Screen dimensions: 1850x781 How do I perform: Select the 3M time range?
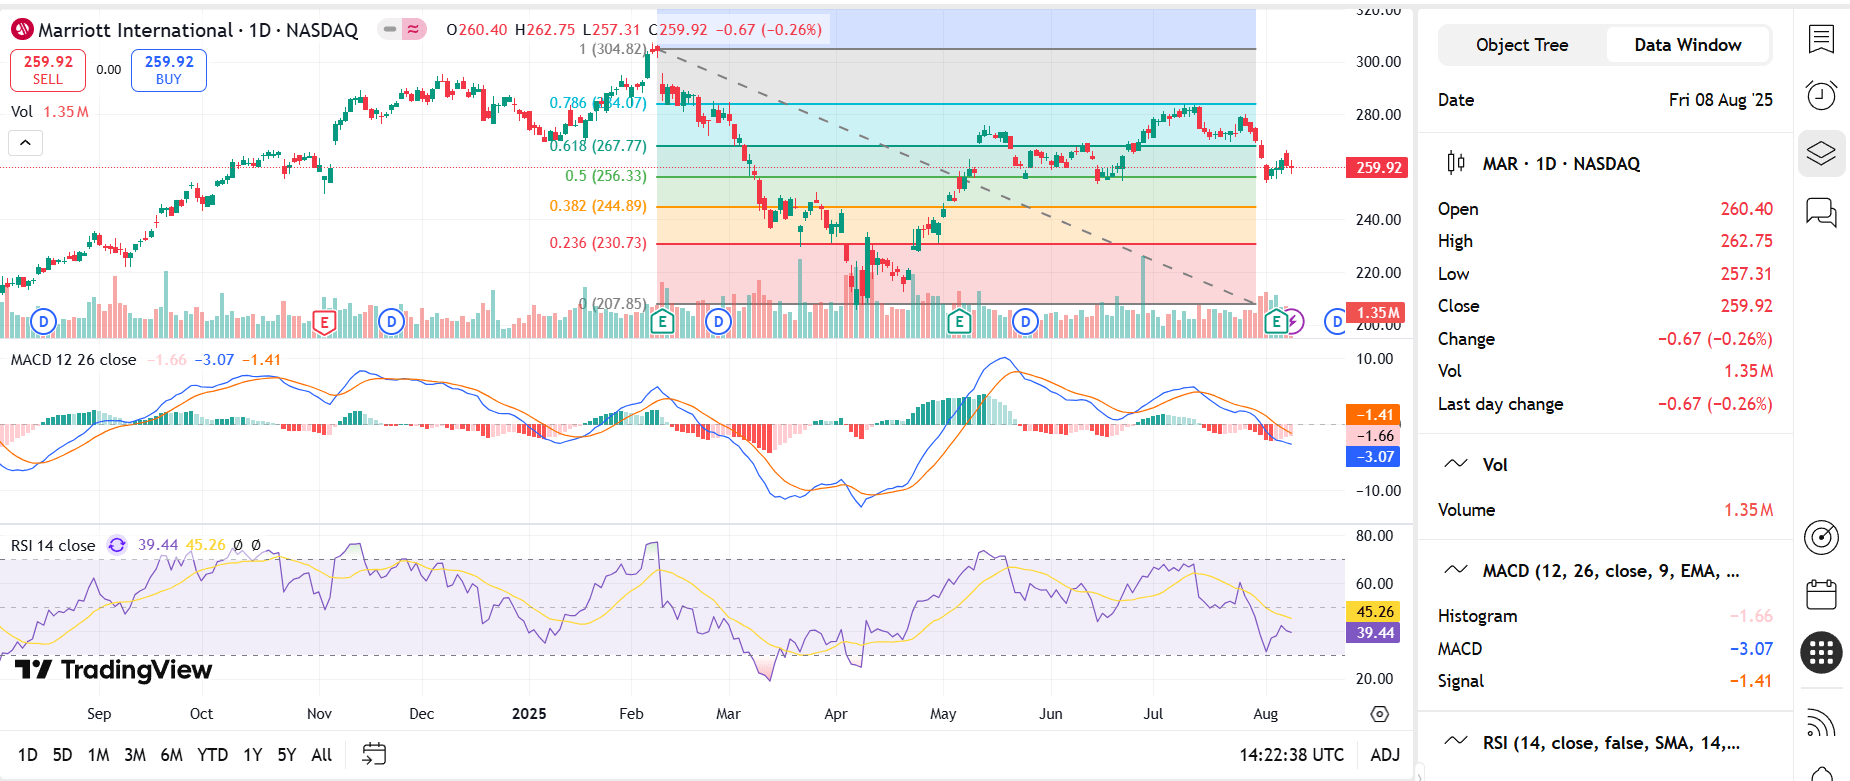[x=135, y=755]
